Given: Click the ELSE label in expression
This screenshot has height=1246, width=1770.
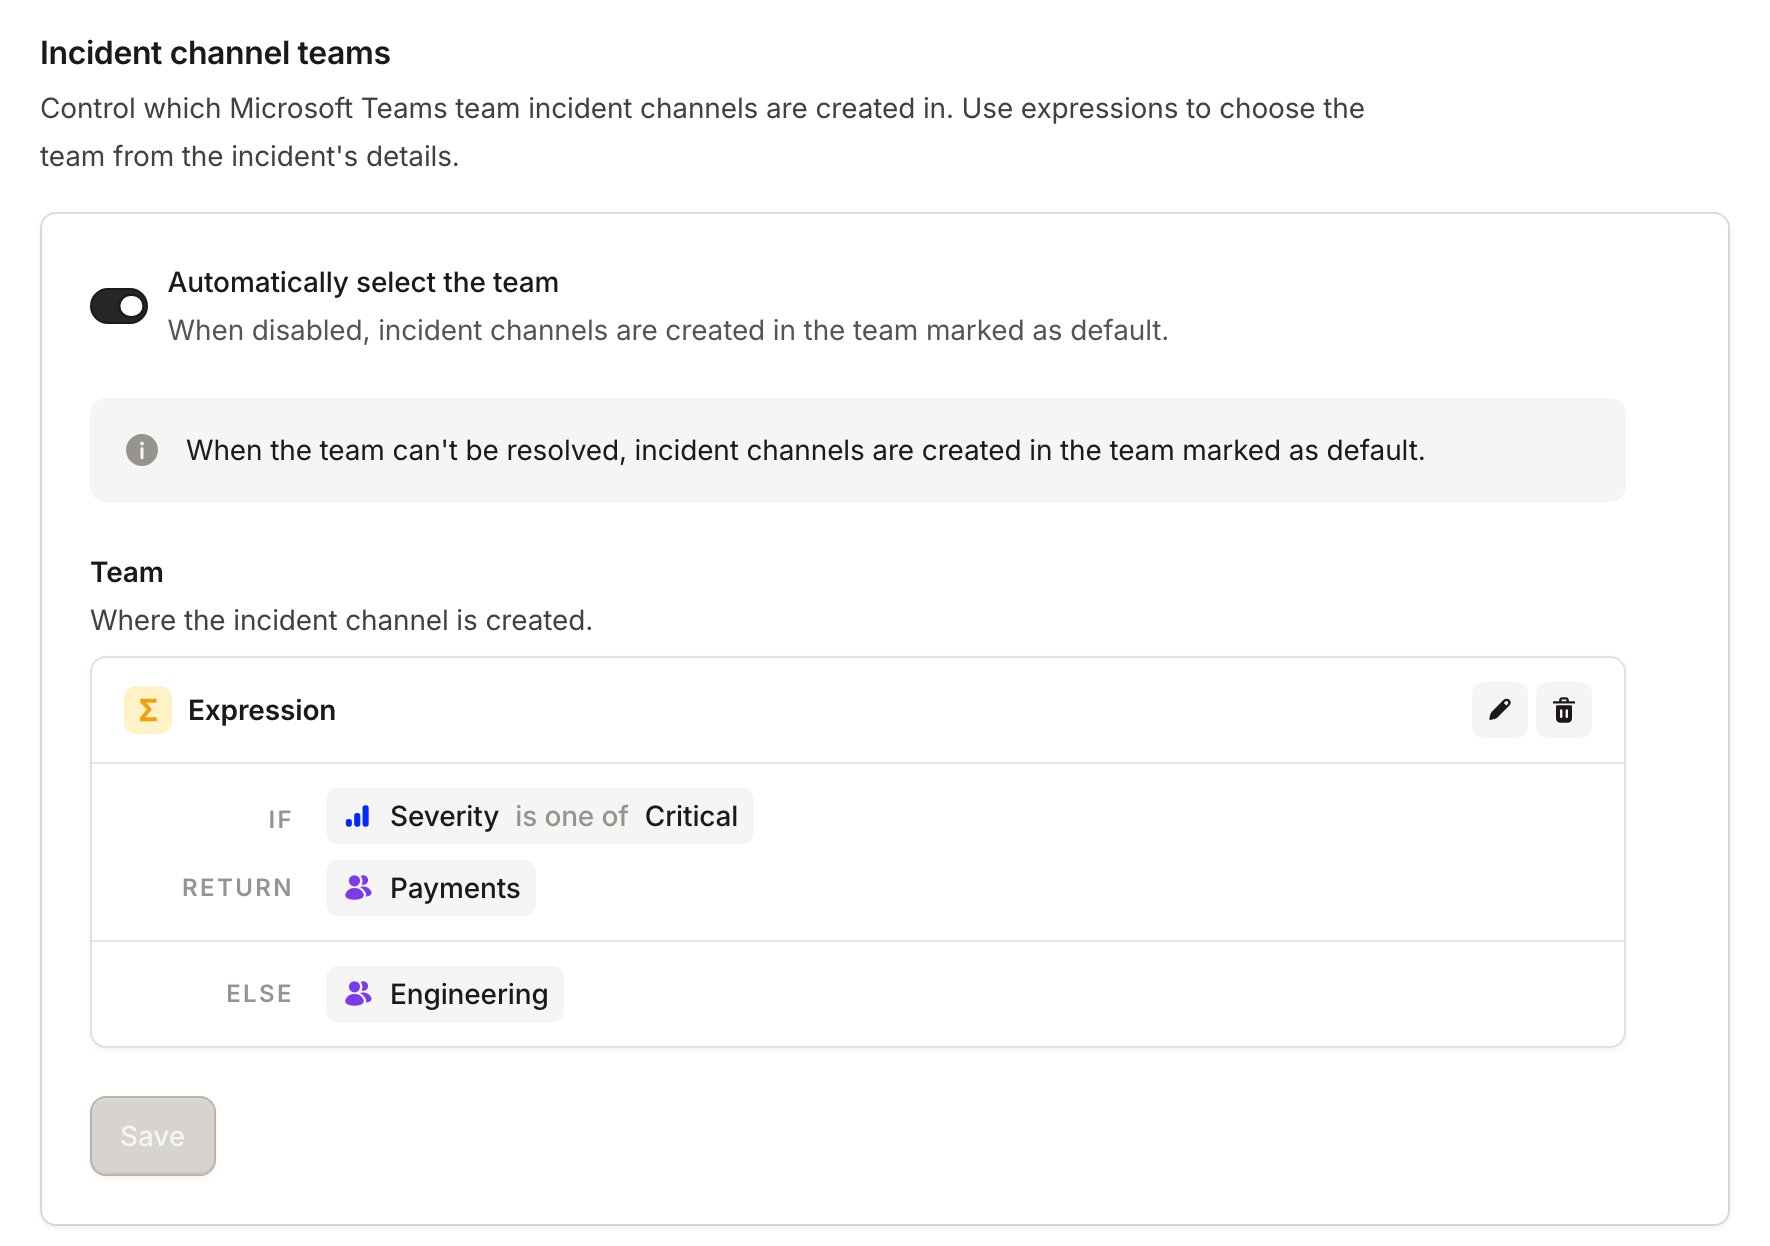Looking at the screenshot, I should click(x=259, y=994).
